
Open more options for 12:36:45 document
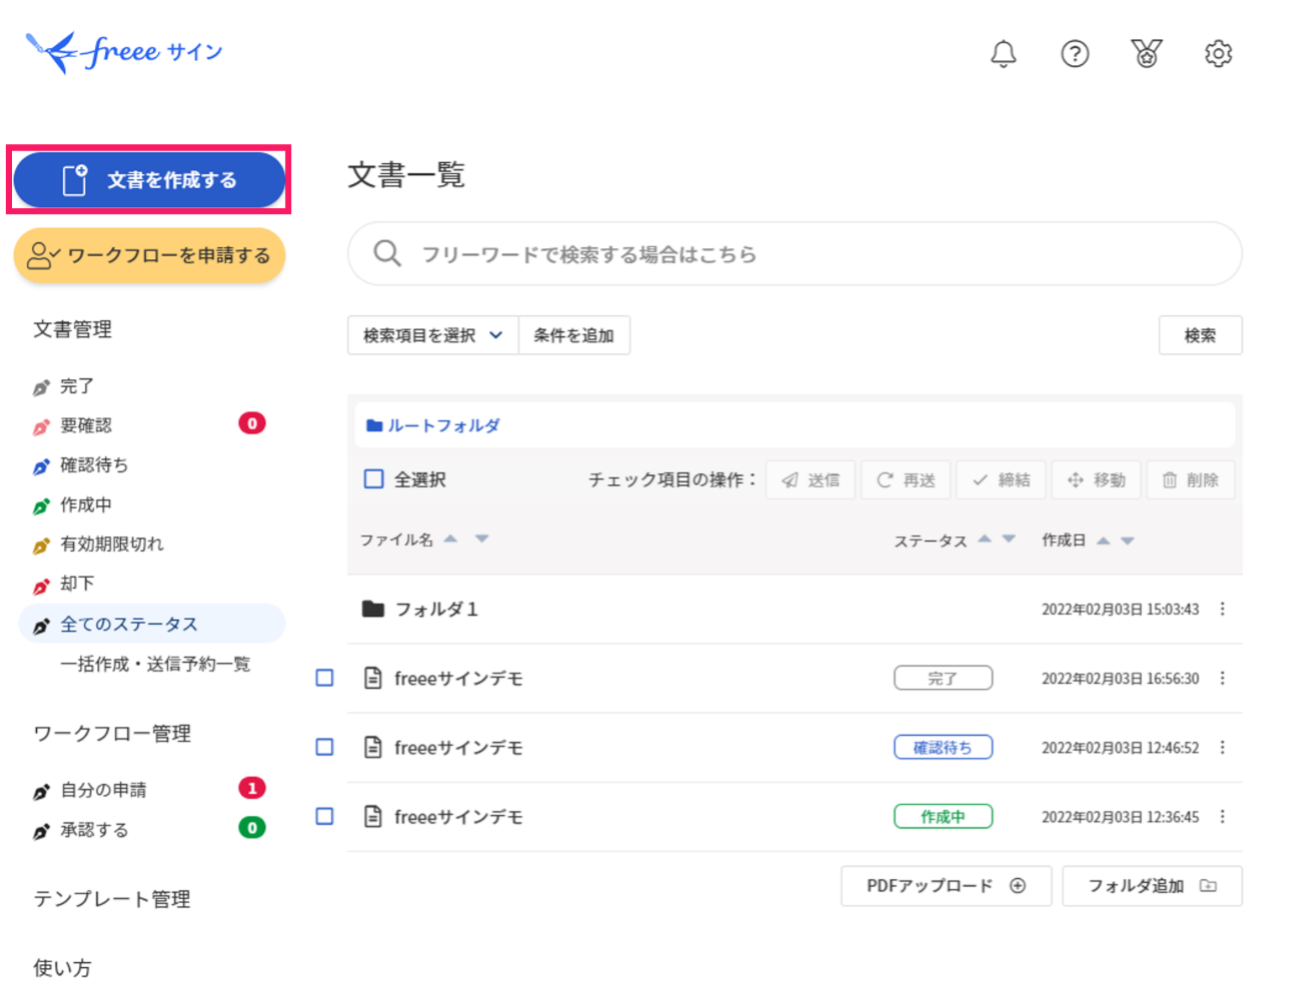pos(1222,816)
